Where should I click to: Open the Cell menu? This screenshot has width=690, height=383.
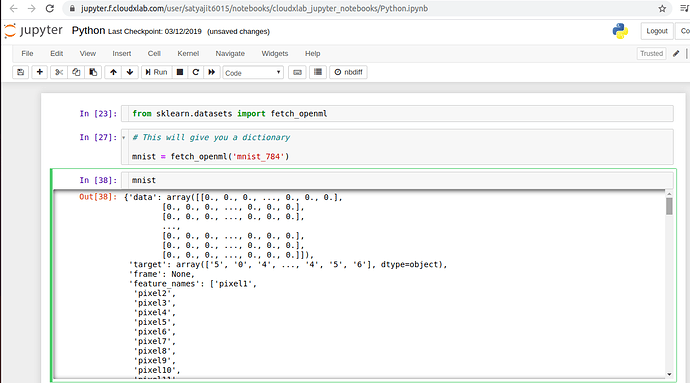pos(154,53)
